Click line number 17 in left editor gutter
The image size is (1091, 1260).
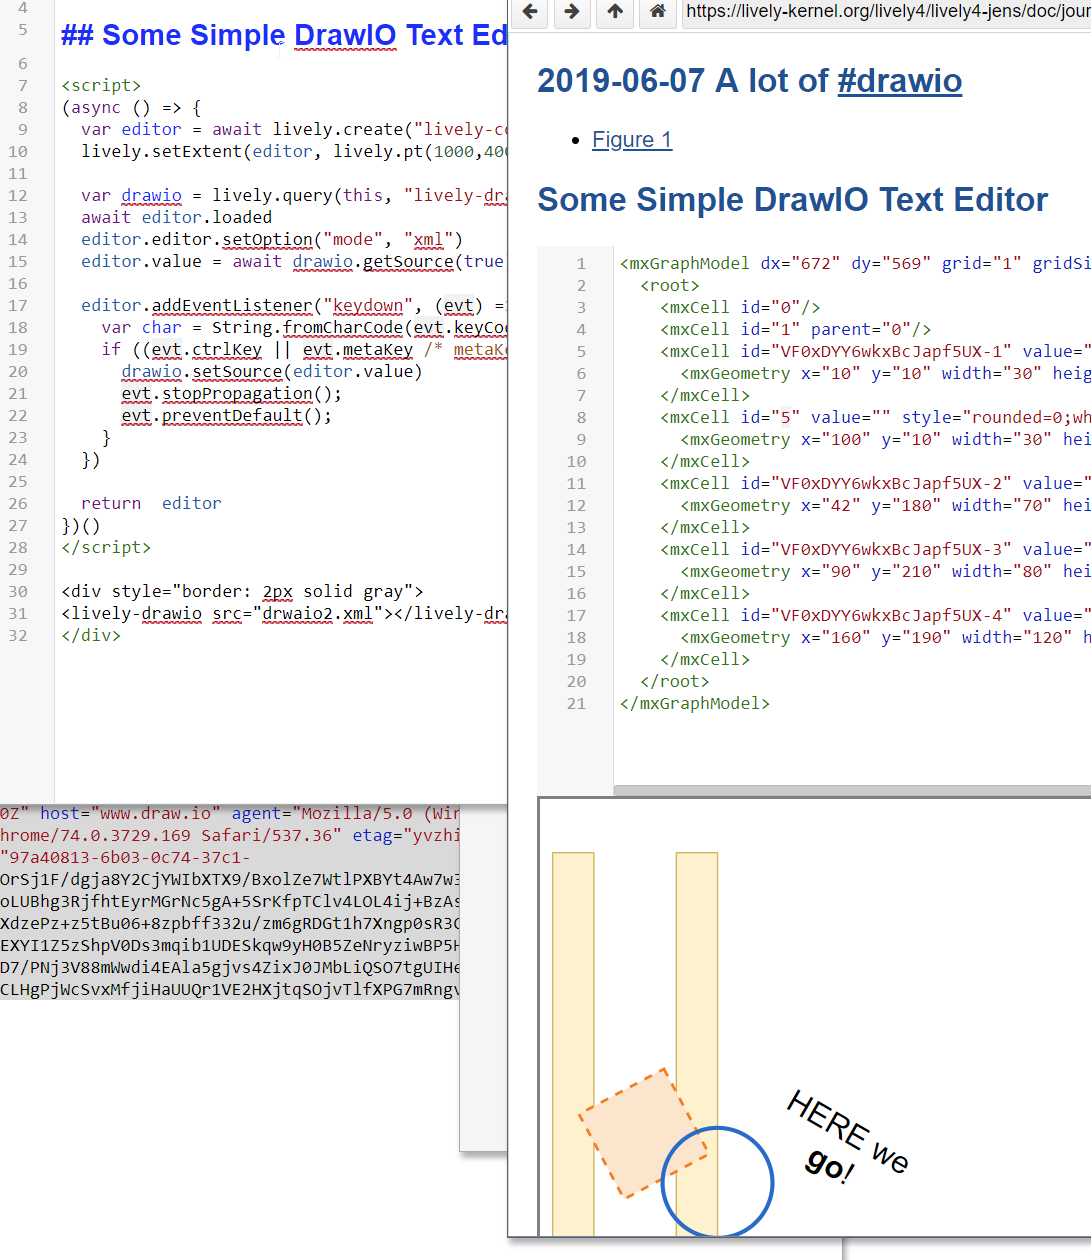pyautogui.click(x=18, y=306)
